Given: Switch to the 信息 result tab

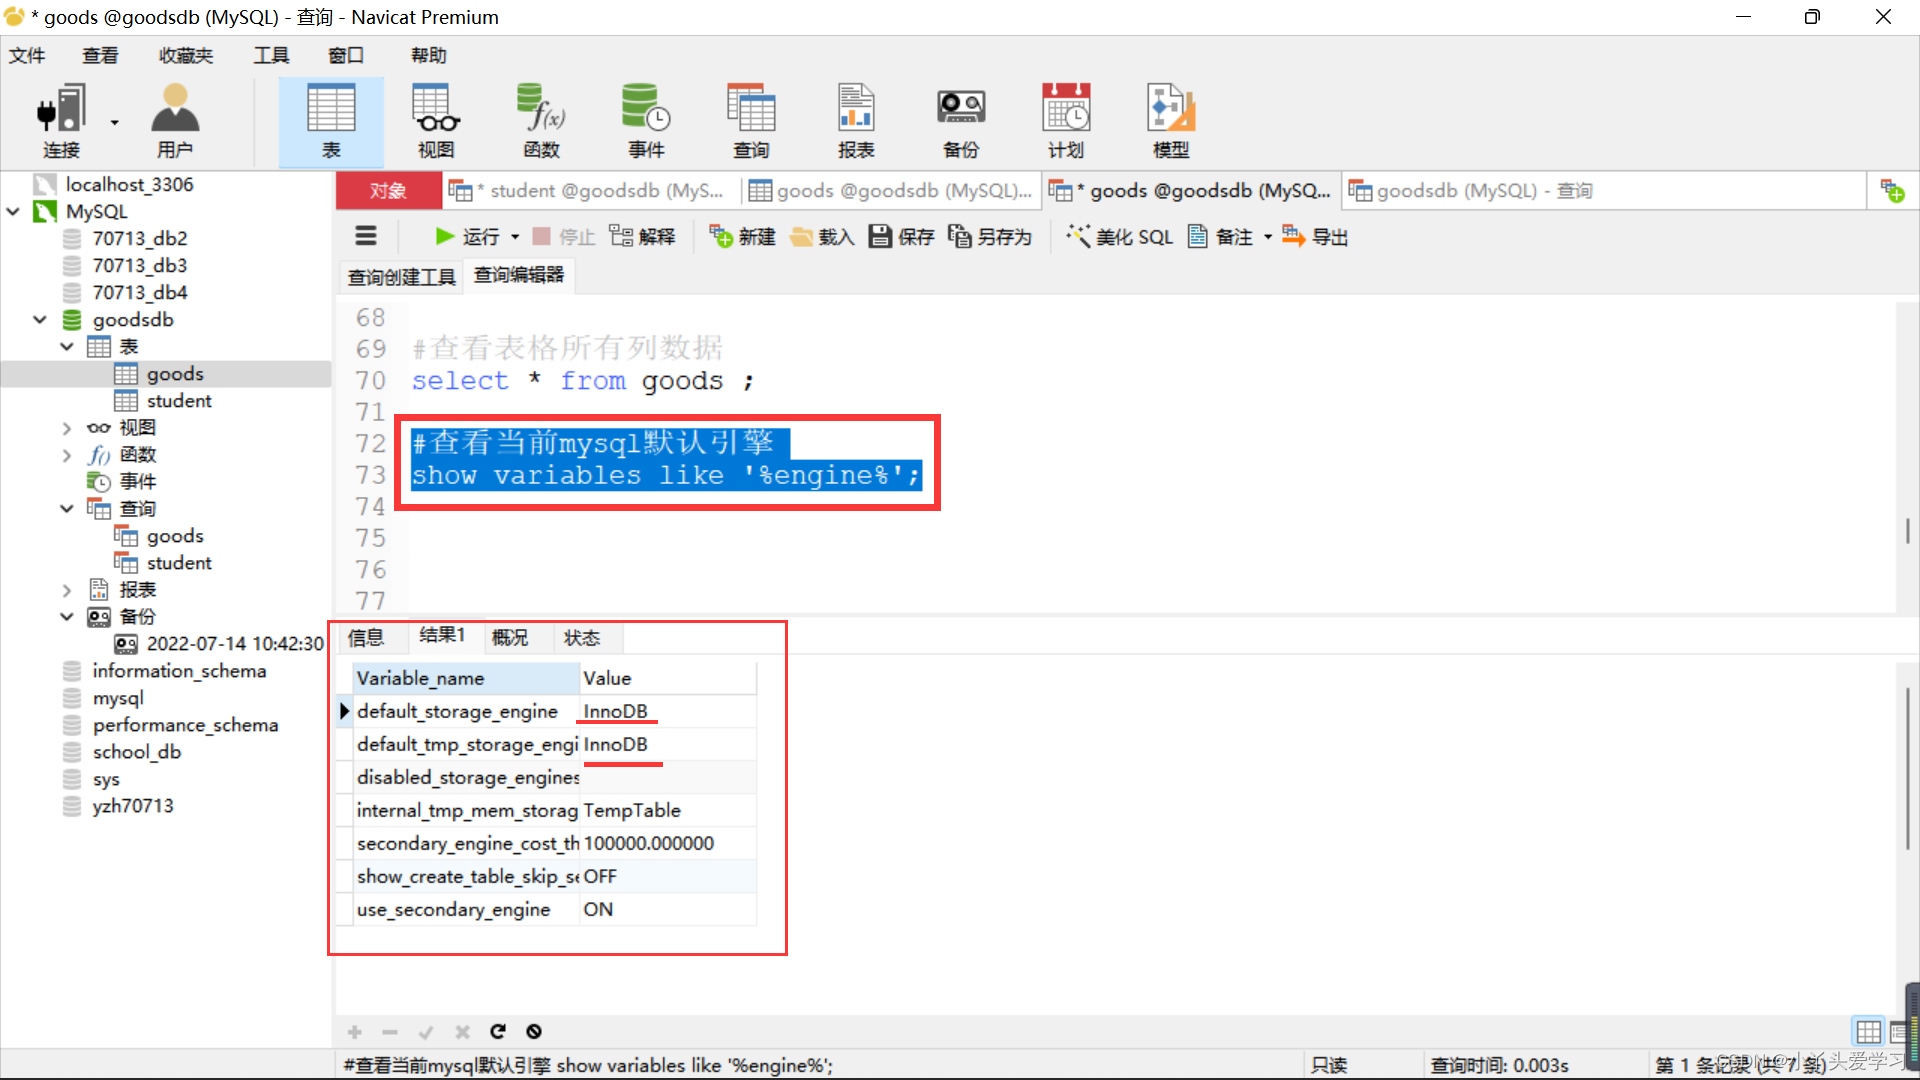Looking at the screenshot, I should pyautogui.click(x=366, y=637).
